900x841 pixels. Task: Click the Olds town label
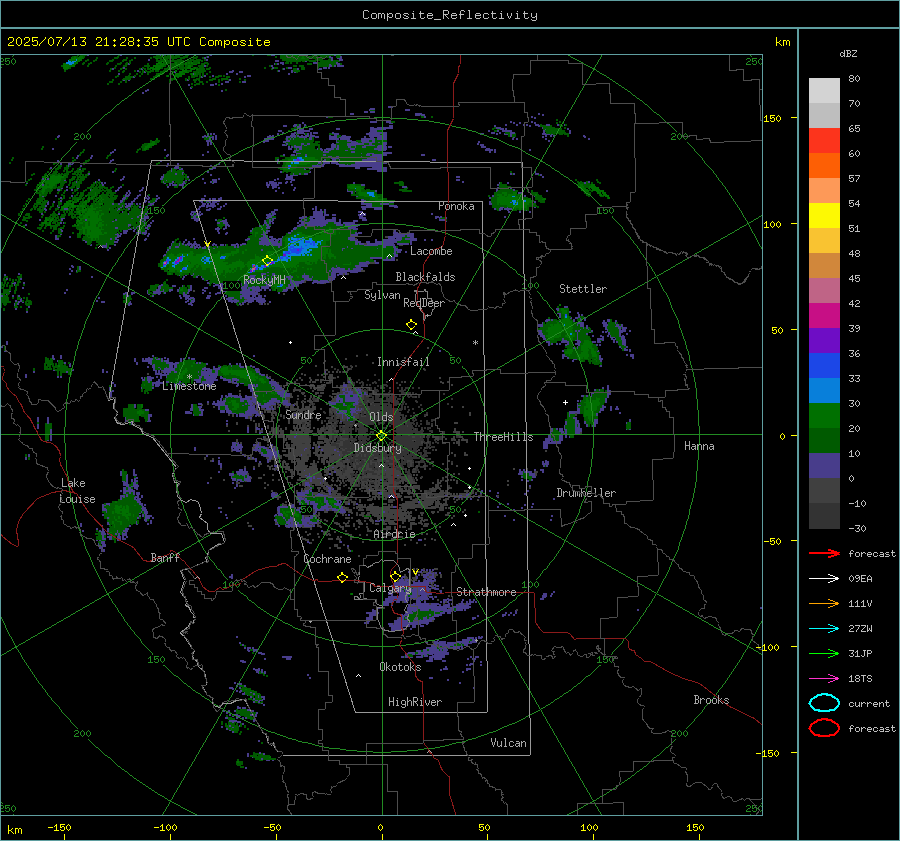click(x=381, y=417)
